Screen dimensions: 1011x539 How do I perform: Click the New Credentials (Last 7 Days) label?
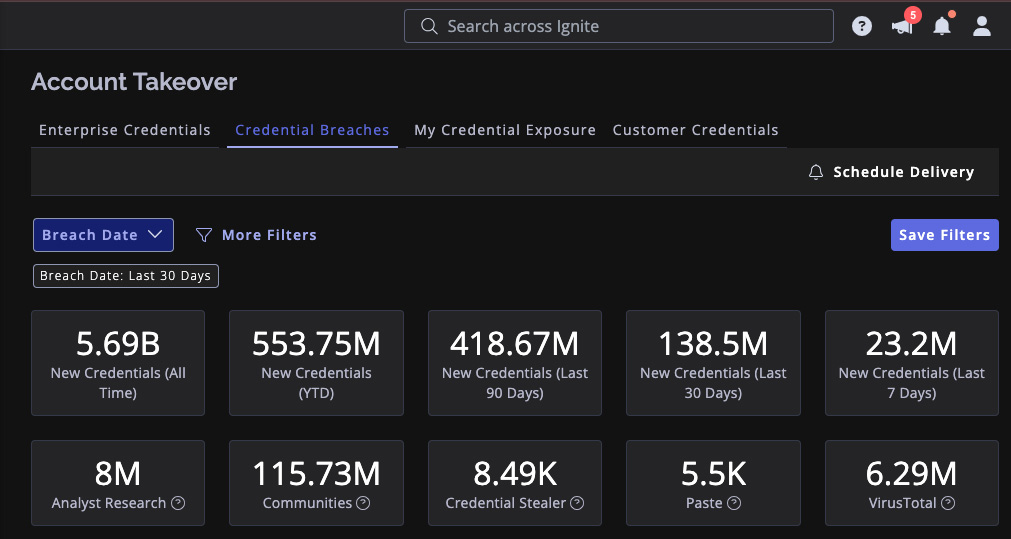[x=912, y=383]
